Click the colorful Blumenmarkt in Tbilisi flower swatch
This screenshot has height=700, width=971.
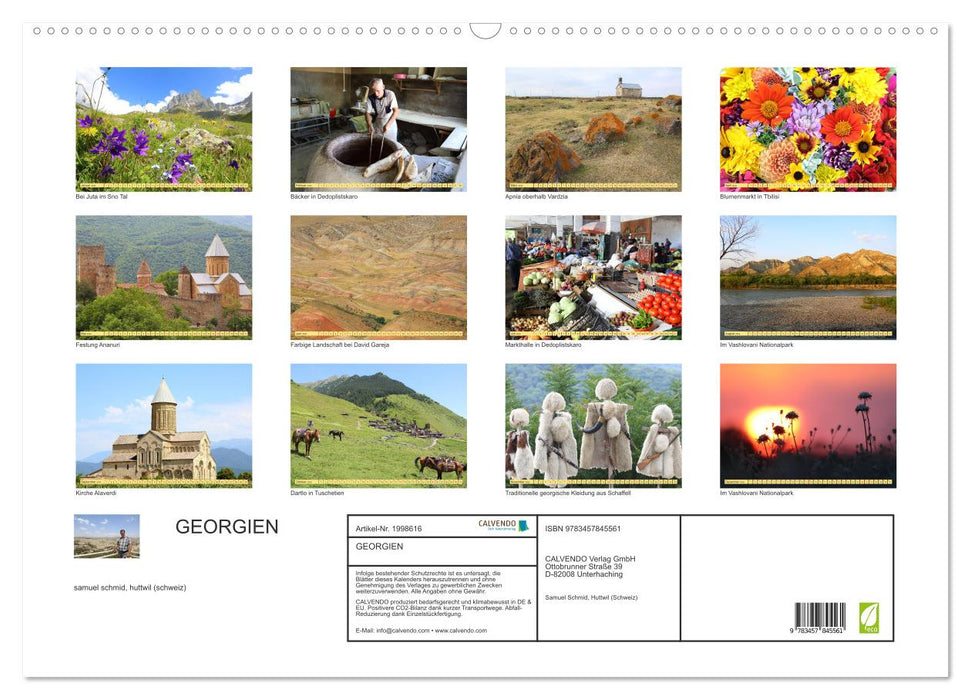pos(807,128)
